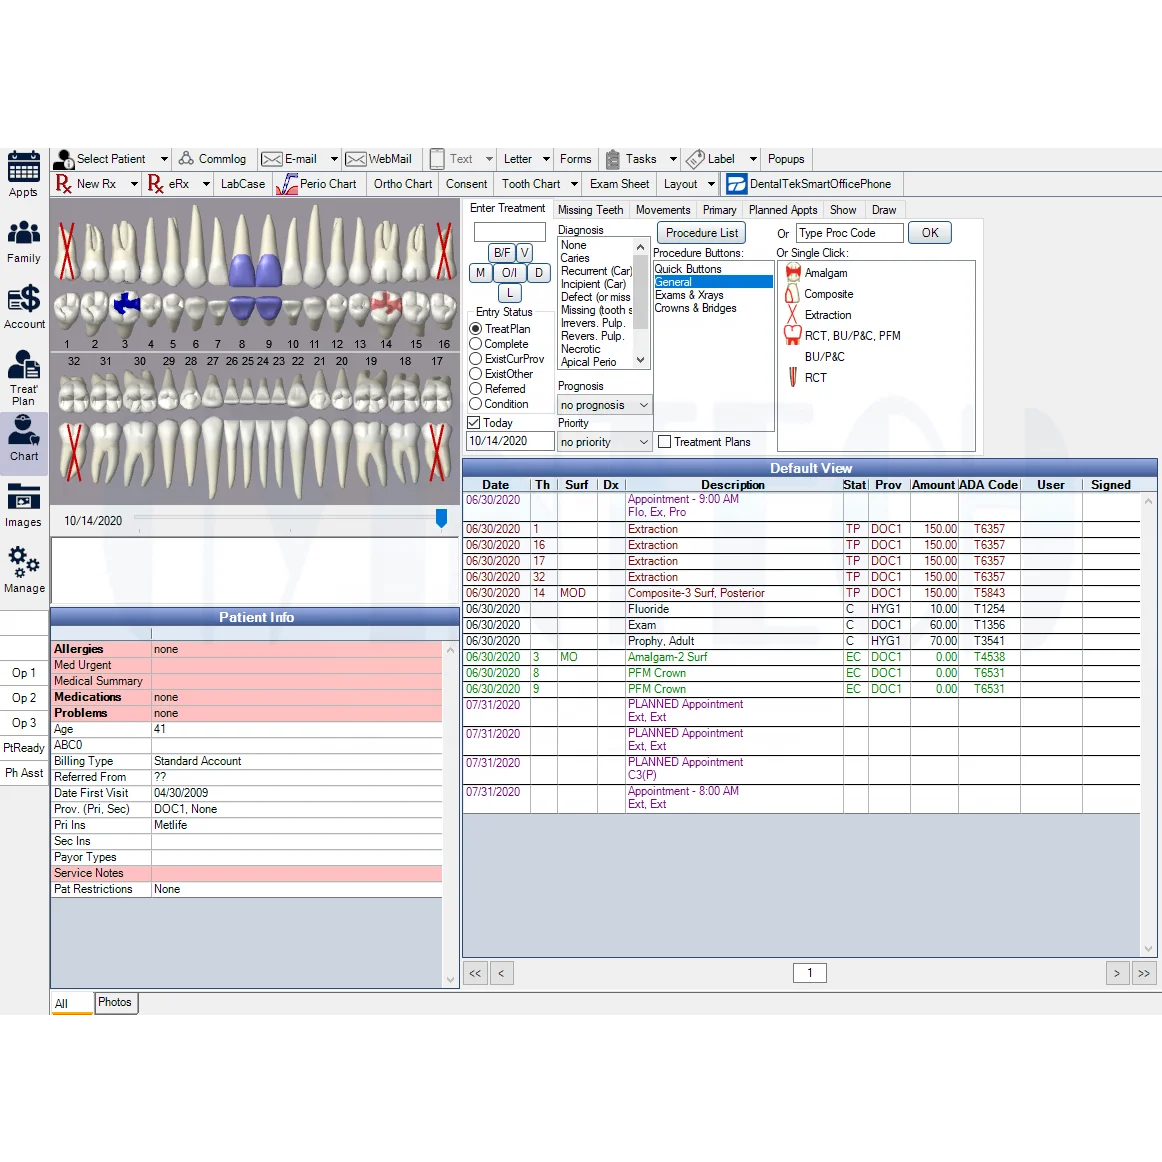Expand the E-mail dropdown arrow
1162x1162 pixels.
tap(334, 159)
